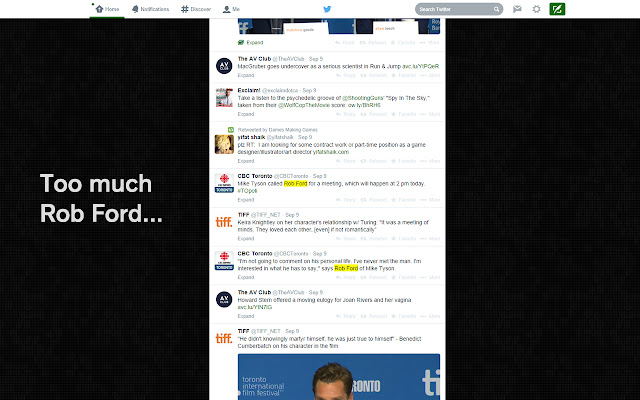Expand the CBC Toronto Mike Tyson meeting tweet
Image resolution: width=640 pixels, height=400 pixels.
coord(246,200)
